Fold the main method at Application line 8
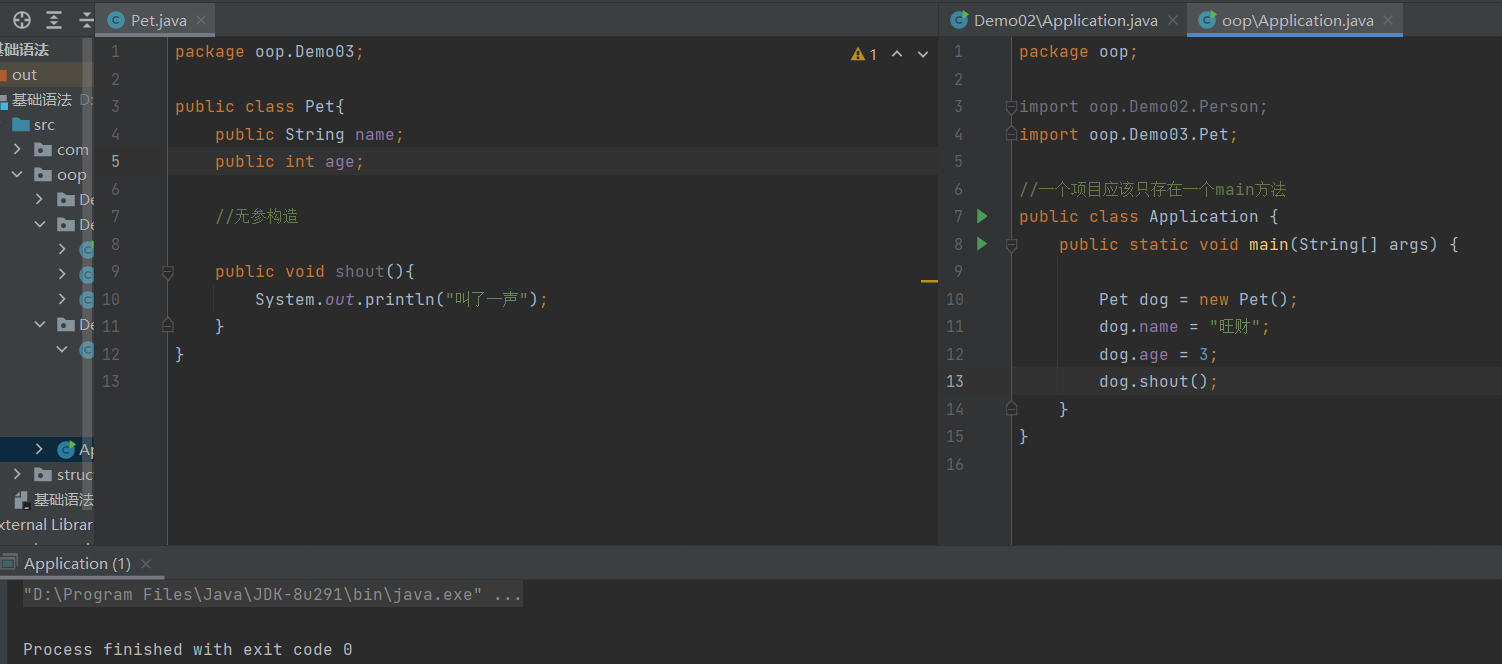 [x=1012, y=244]
